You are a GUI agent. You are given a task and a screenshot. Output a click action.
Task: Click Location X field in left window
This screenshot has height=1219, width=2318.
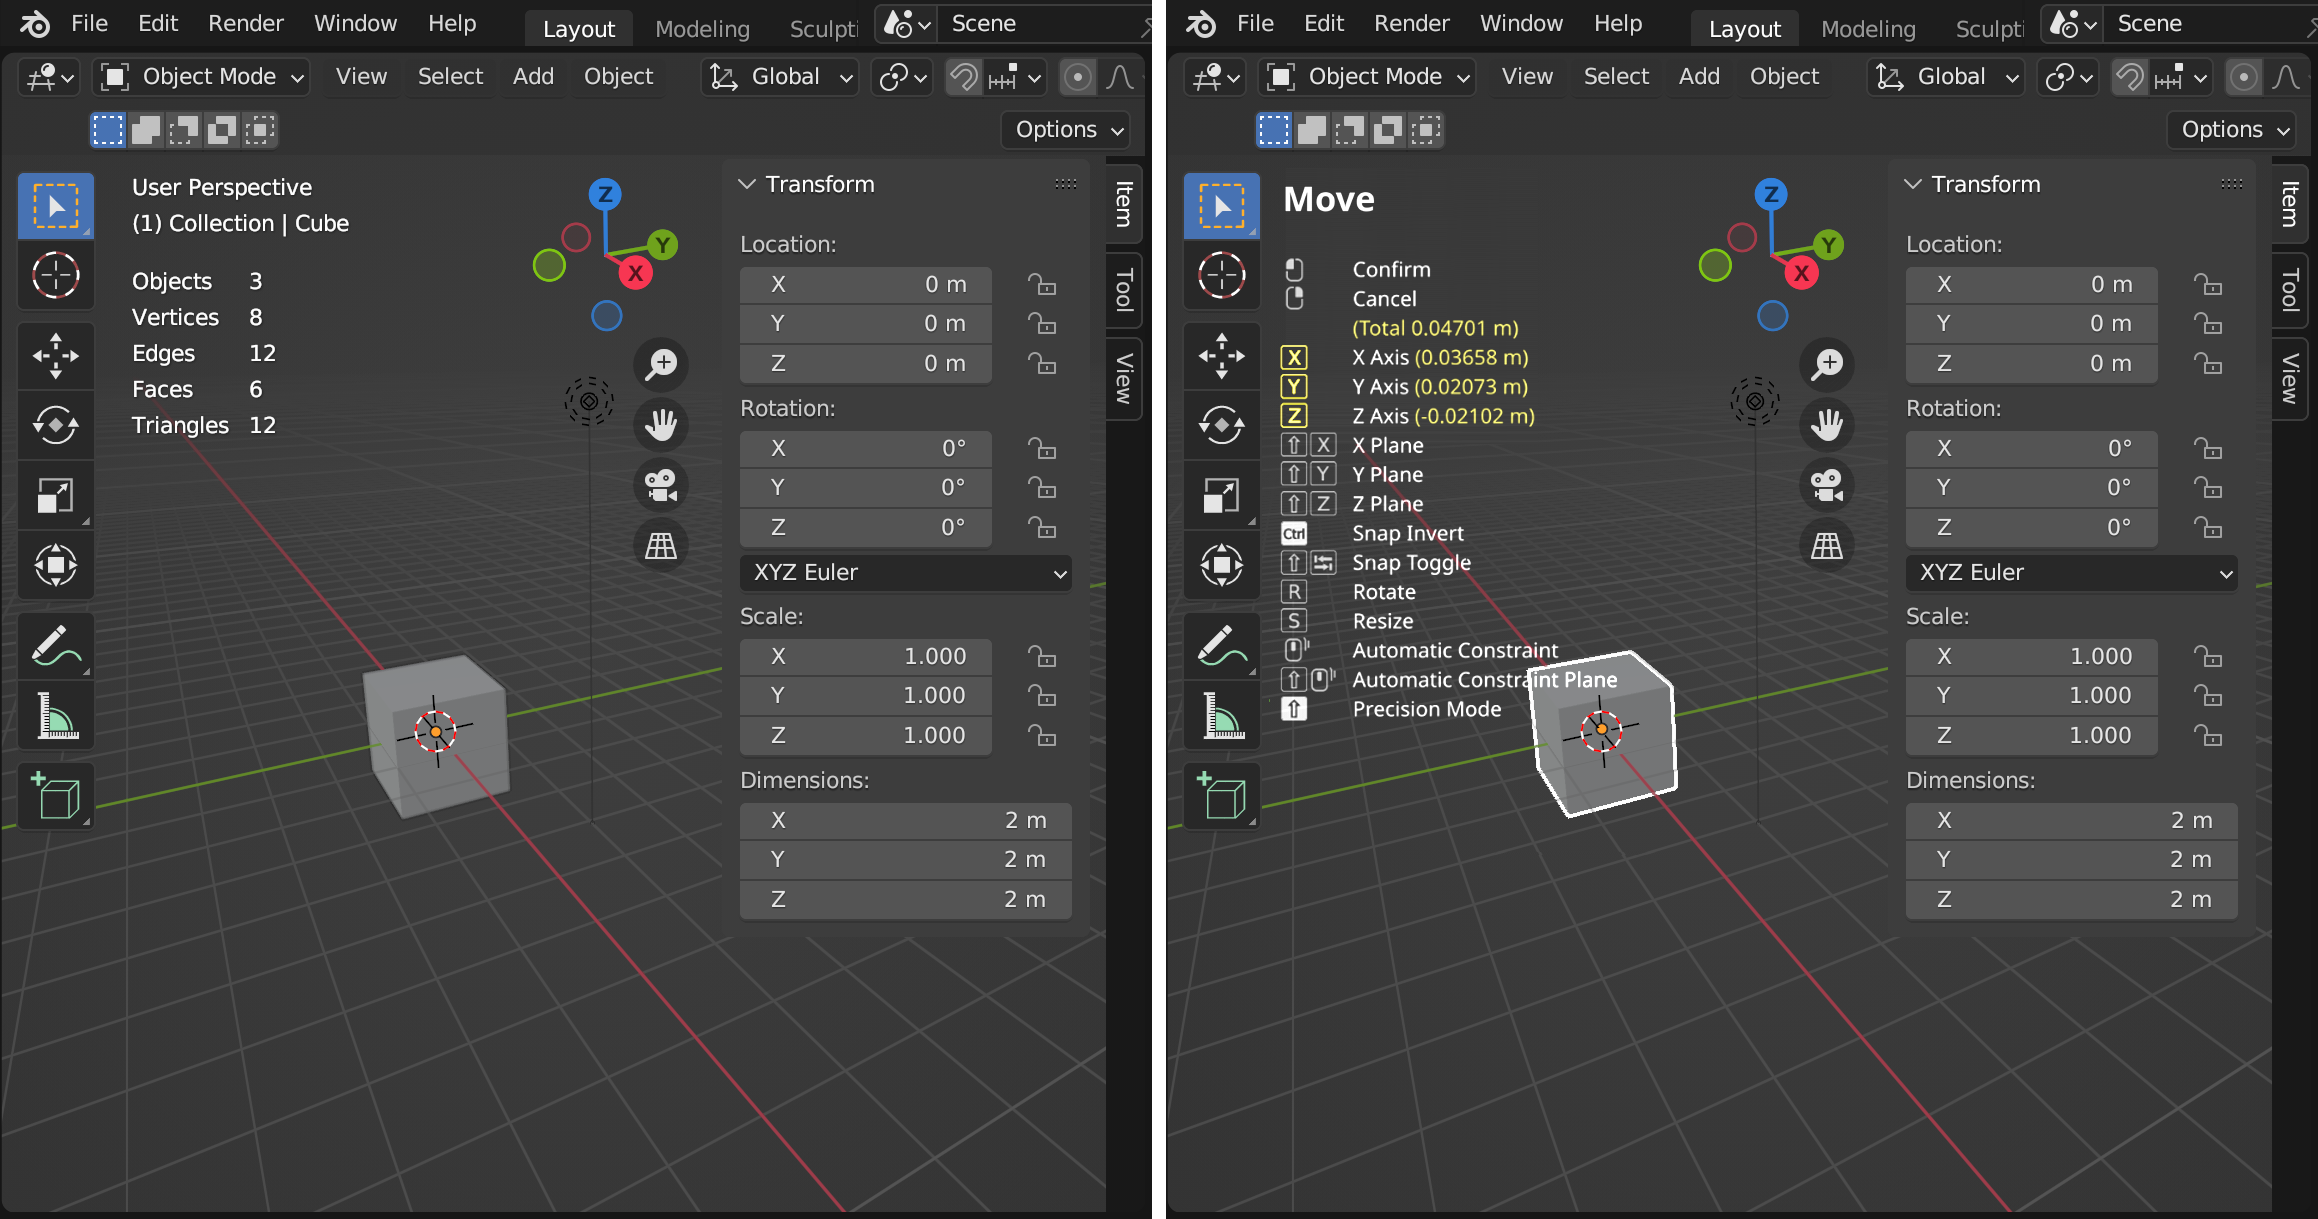point(866,285)
